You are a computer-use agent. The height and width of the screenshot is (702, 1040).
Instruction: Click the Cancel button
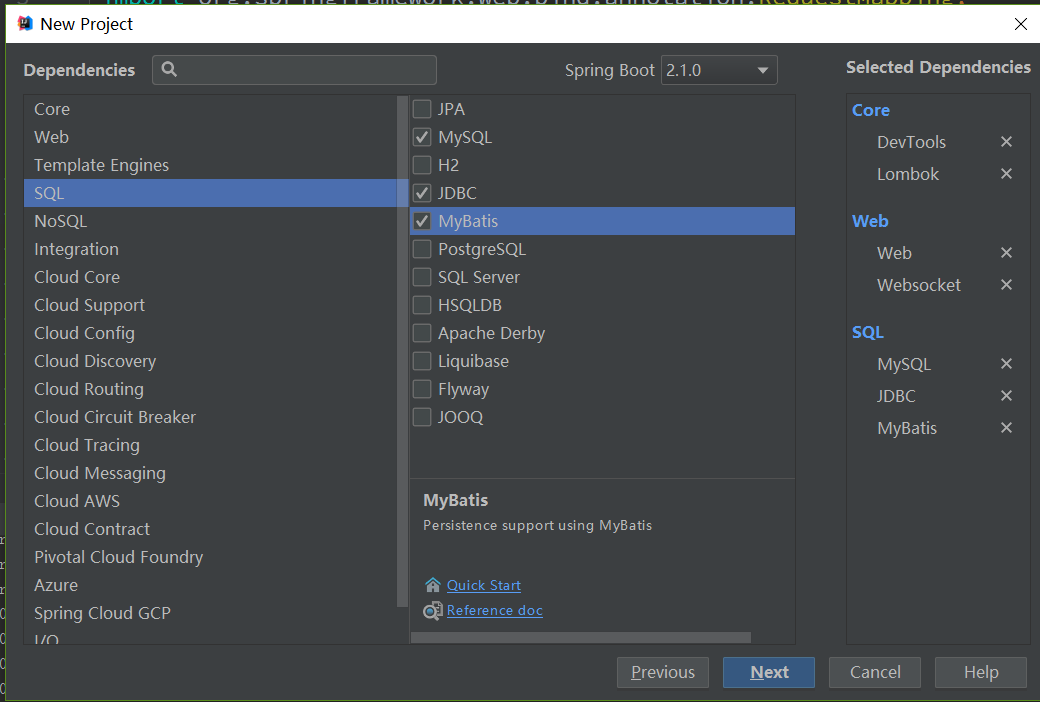pyautogui.click(x=875, y=672)
